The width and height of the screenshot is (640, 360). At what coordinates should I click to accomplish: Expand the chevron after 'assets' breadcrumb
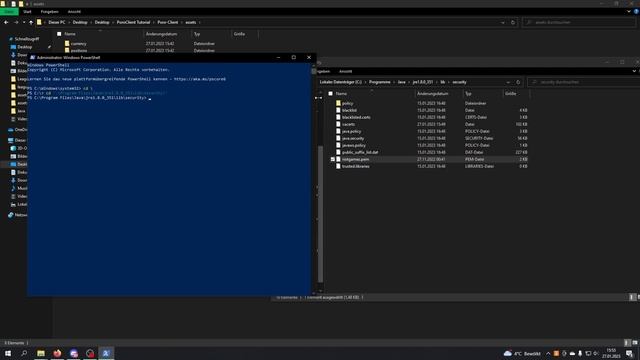(200, 22)
